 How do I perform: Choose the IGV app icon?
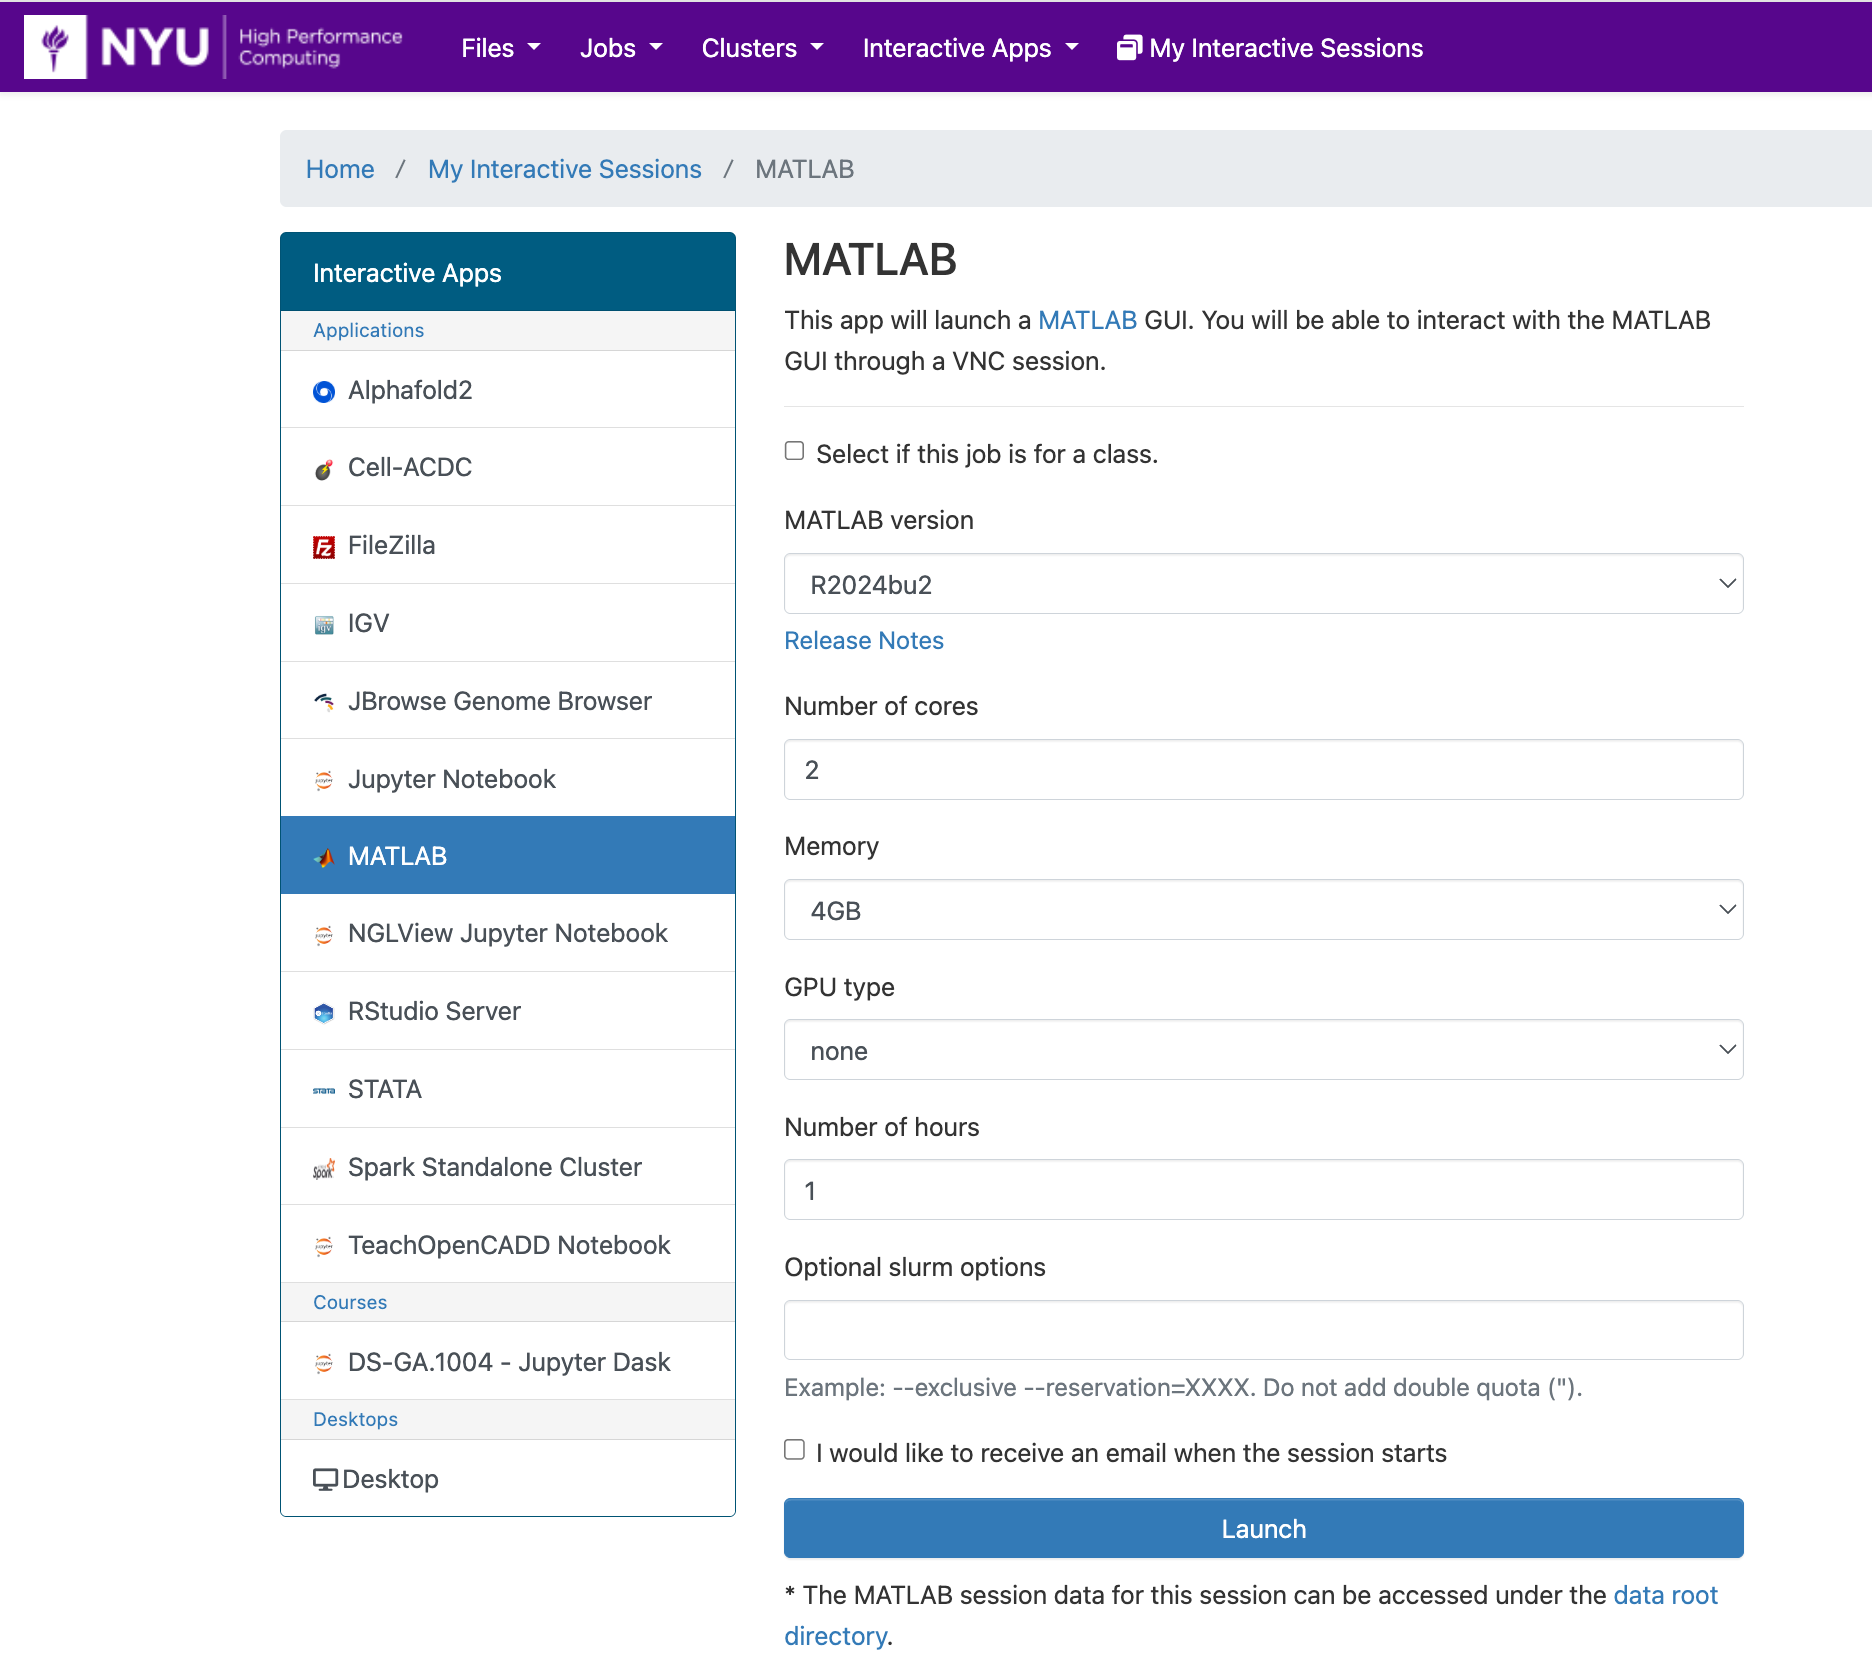pos(324,625)
